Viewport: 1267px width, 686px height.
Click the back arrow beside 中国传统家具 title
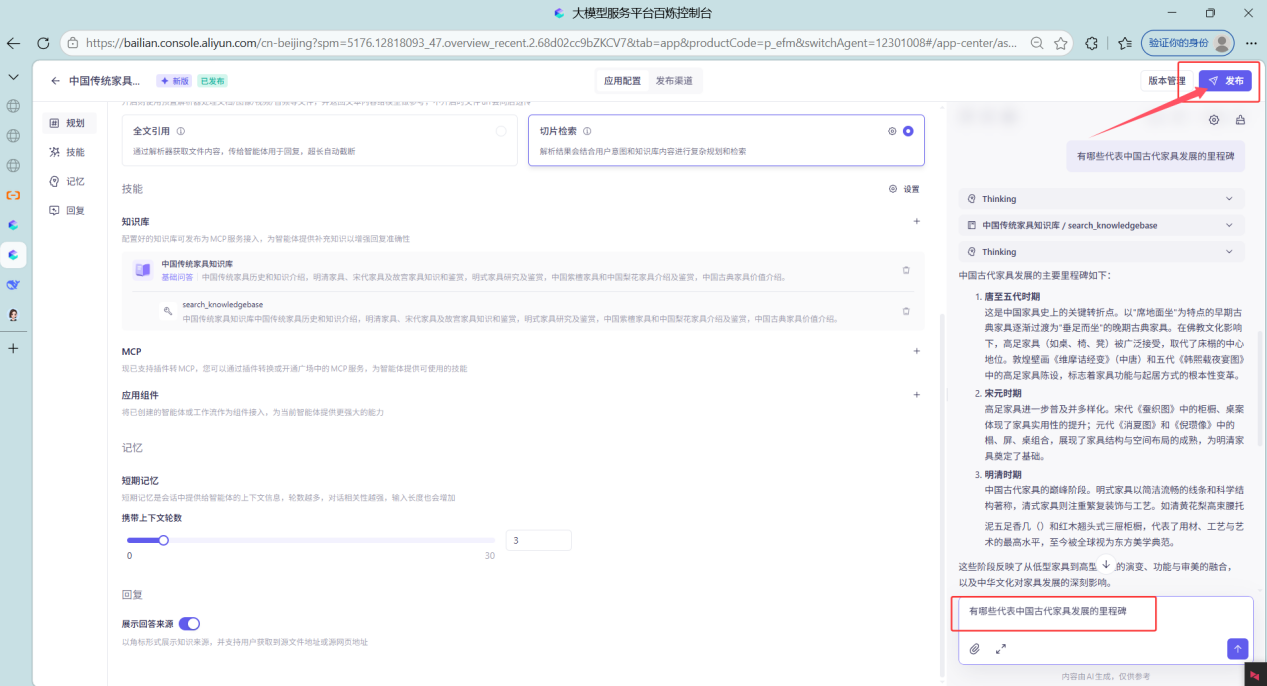(56, 81)
